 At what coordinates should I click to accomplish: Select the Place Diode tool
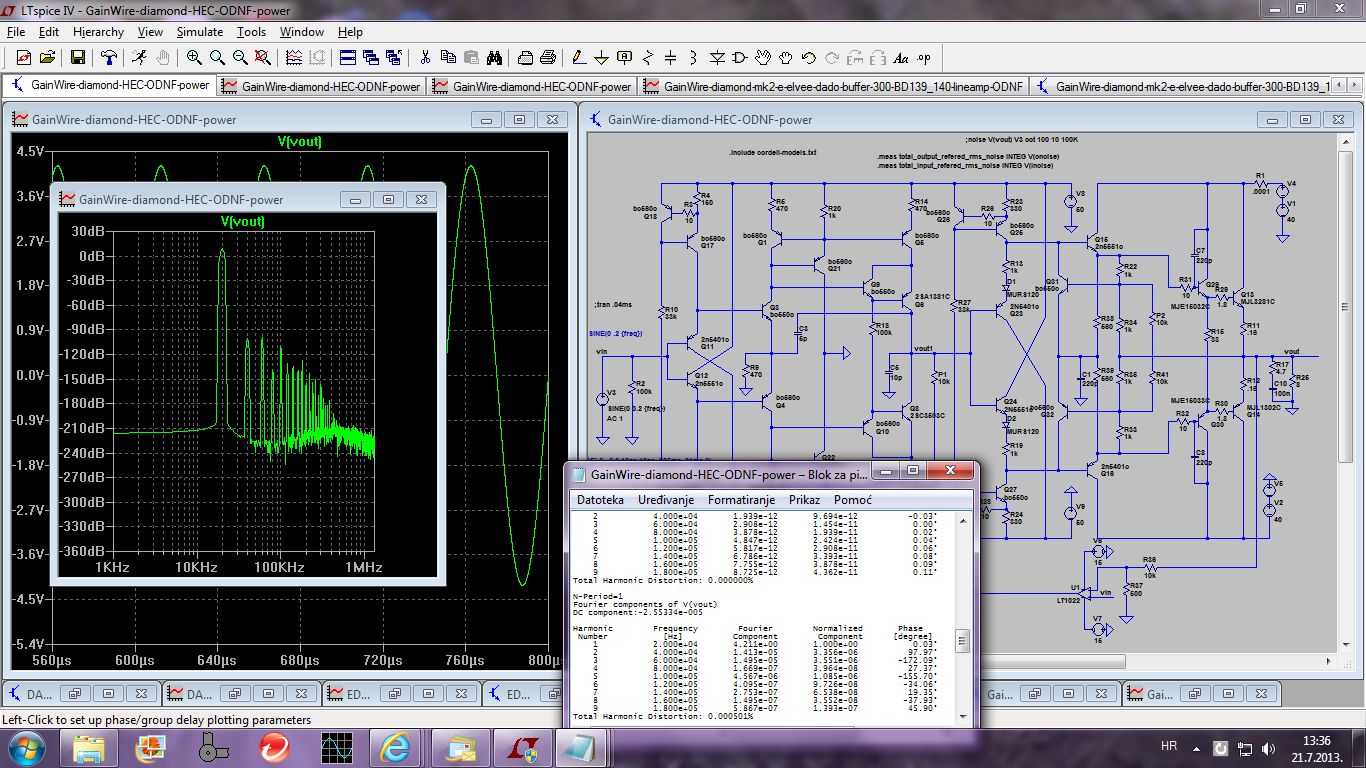pos(718,57)
